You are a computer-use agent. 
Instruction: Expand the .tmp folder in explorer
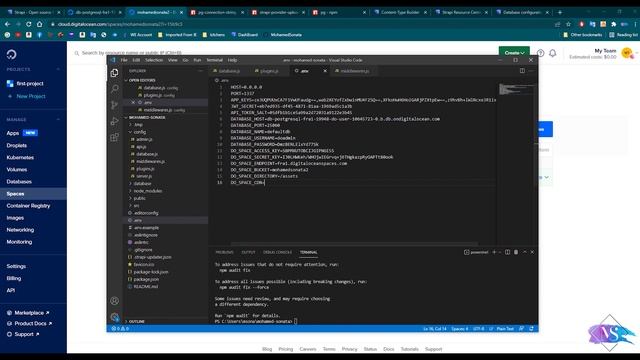pyautogui.click(x=139, y=124)
